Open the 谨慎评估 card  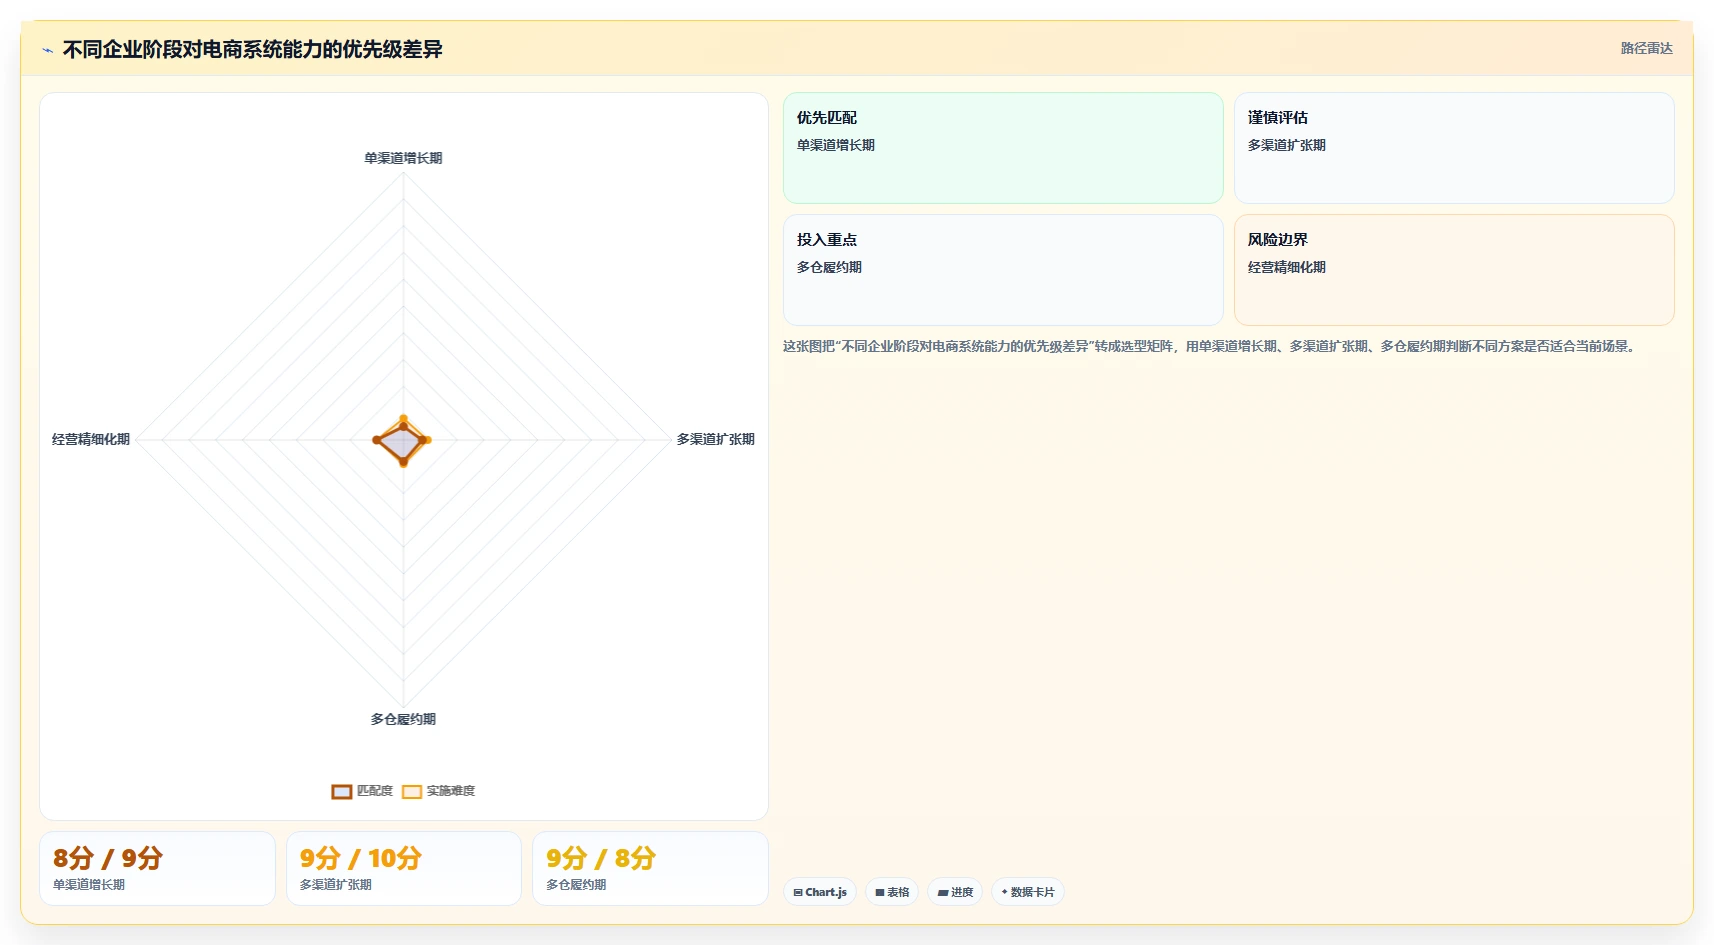pyautogui.click(x=1454, y=148)
